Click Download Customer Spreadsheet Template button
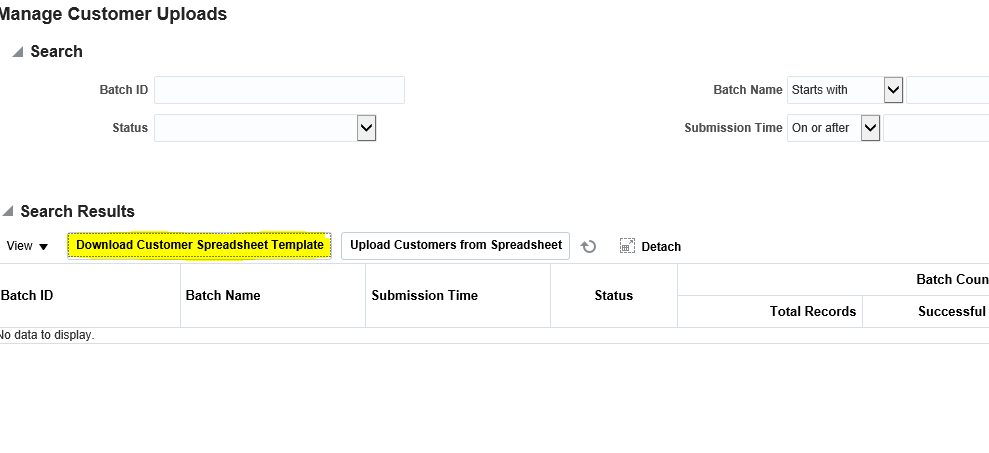 (199, 245)
